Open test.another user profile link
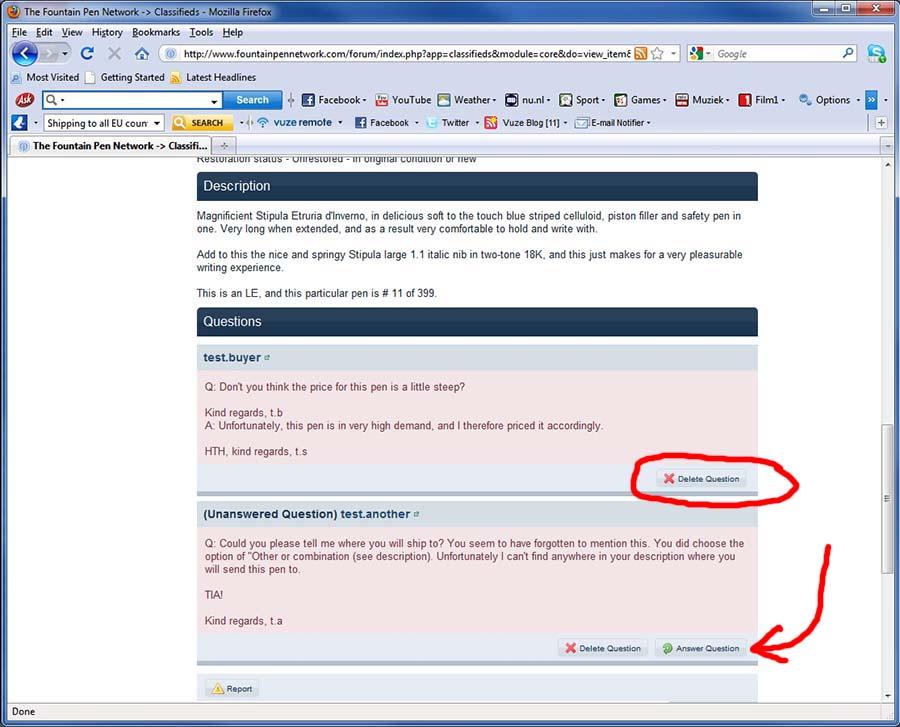The width and height of the screenshot is (900, 727). click(375, 514)
